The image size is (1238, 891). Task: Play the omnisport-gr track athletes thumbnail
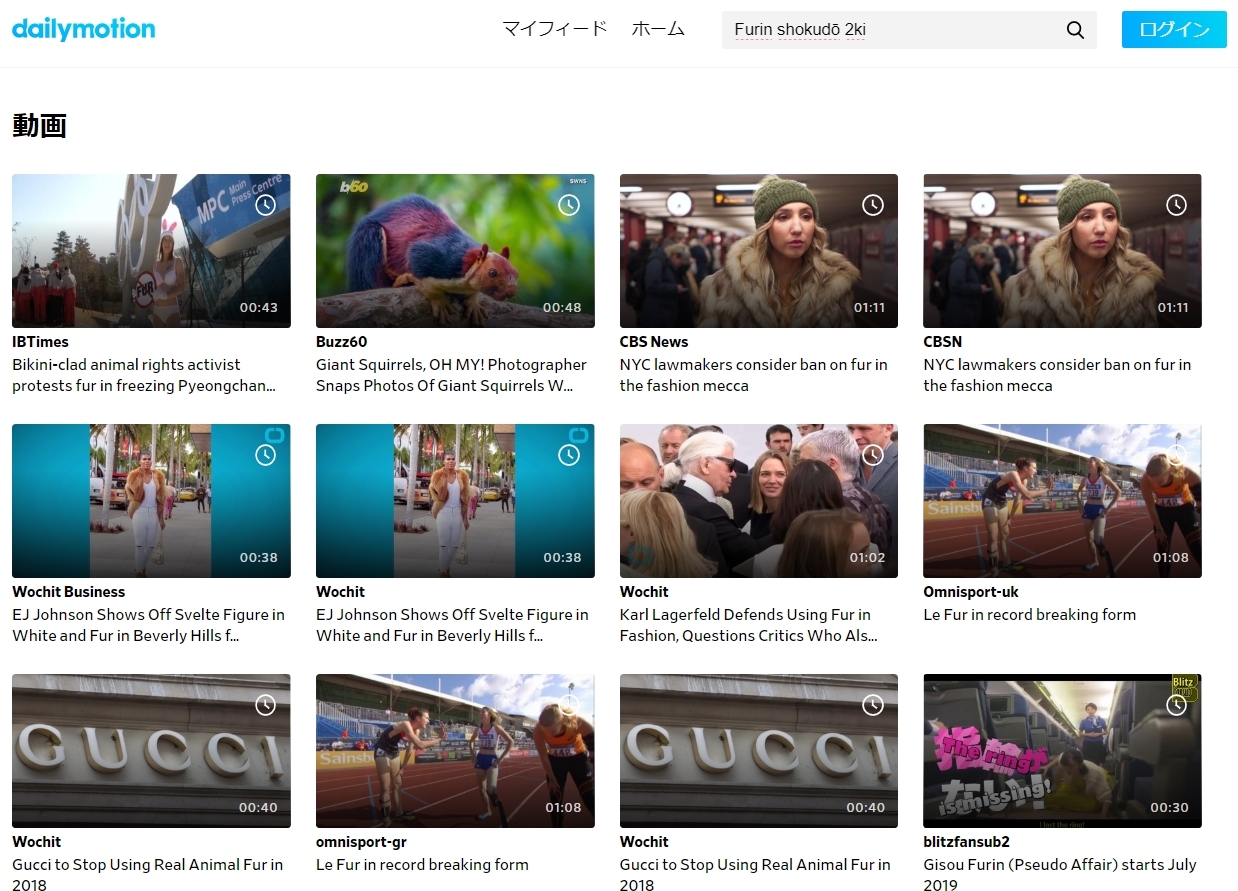tap(455, 751)
